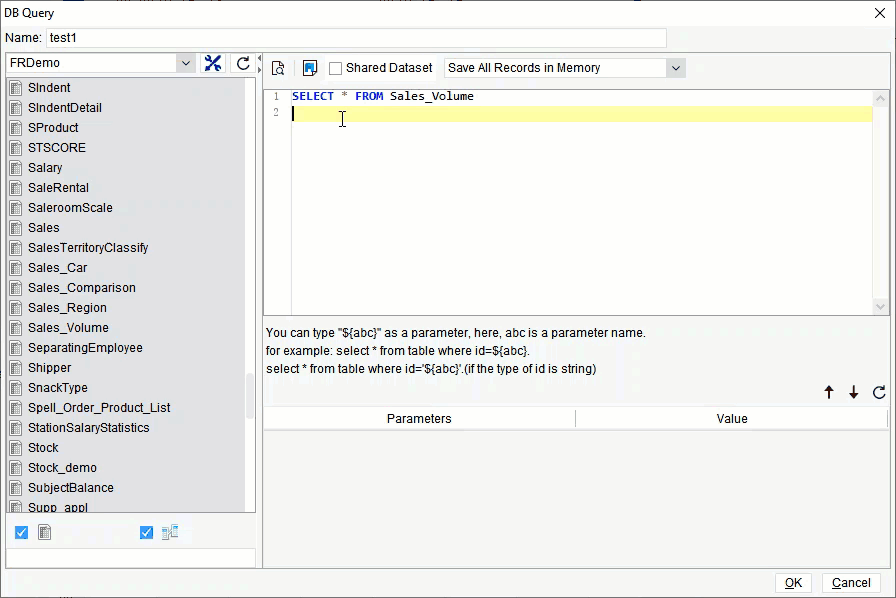Open the connection settings wrench icon
This screenshot has height=598, width=896.
(x=213, y=62)
